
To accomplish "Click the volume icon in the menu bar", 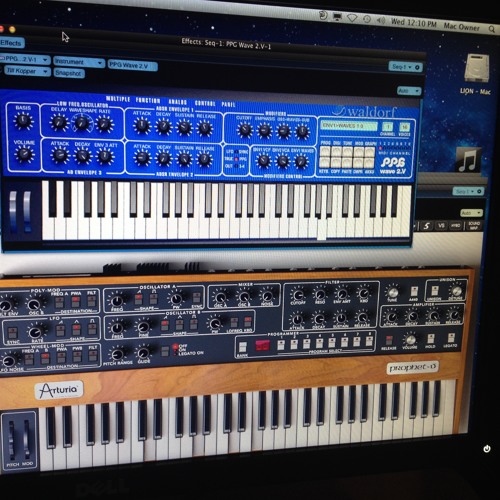I will point(380,21).
